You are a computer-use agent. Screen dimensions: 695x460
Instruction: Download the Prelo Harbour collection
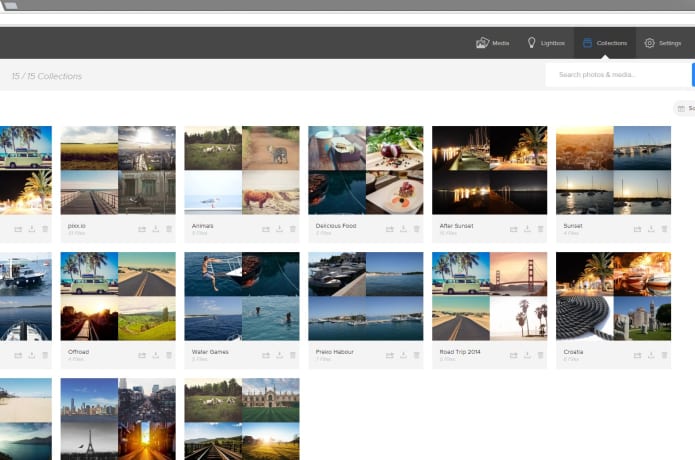(x=403, y=355)
